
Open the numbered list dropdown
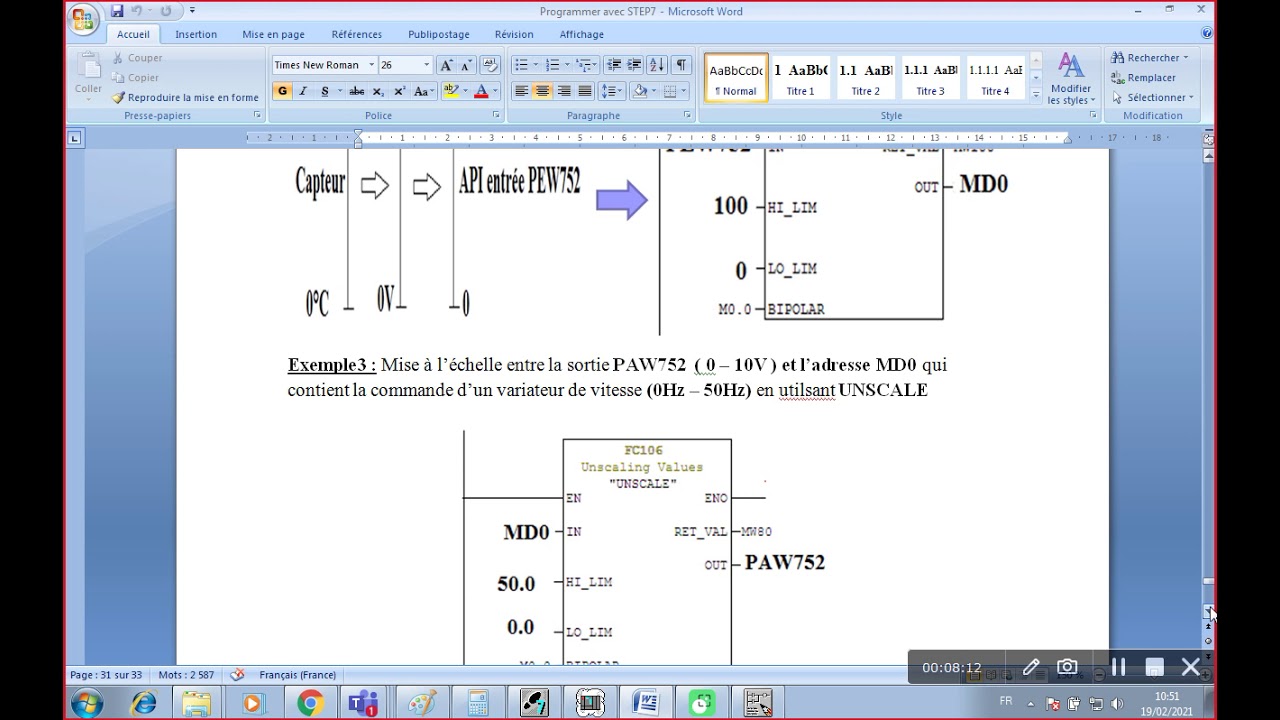(566, 65)
